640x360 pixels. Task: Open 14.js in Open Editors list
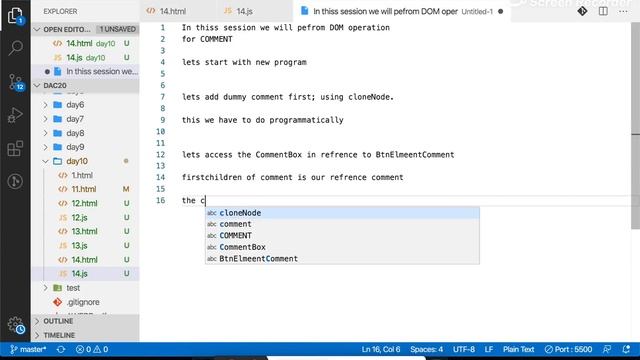(85, 58)
